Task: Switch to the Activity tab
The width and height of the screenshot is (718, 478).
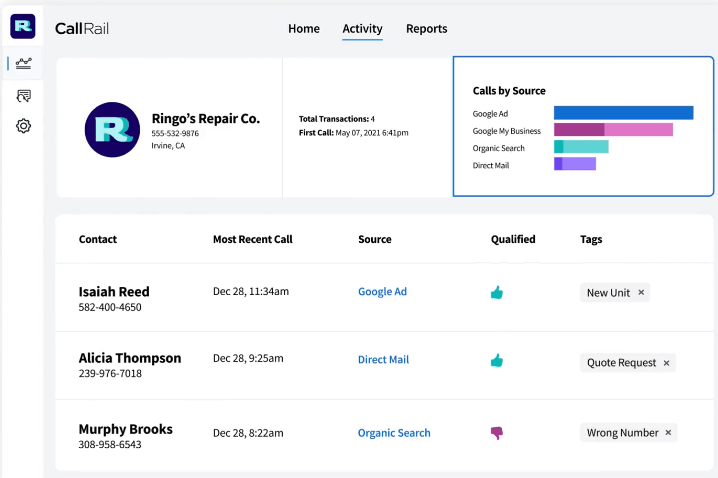Action: click(362, 29)
